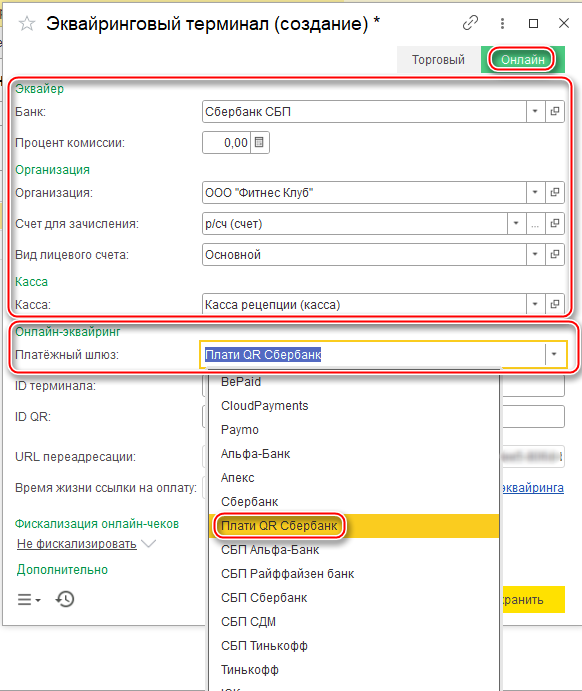Pick СБП Сбербанк option
Viewport: 582px width, 691px height.
click(x=354, y=598)
